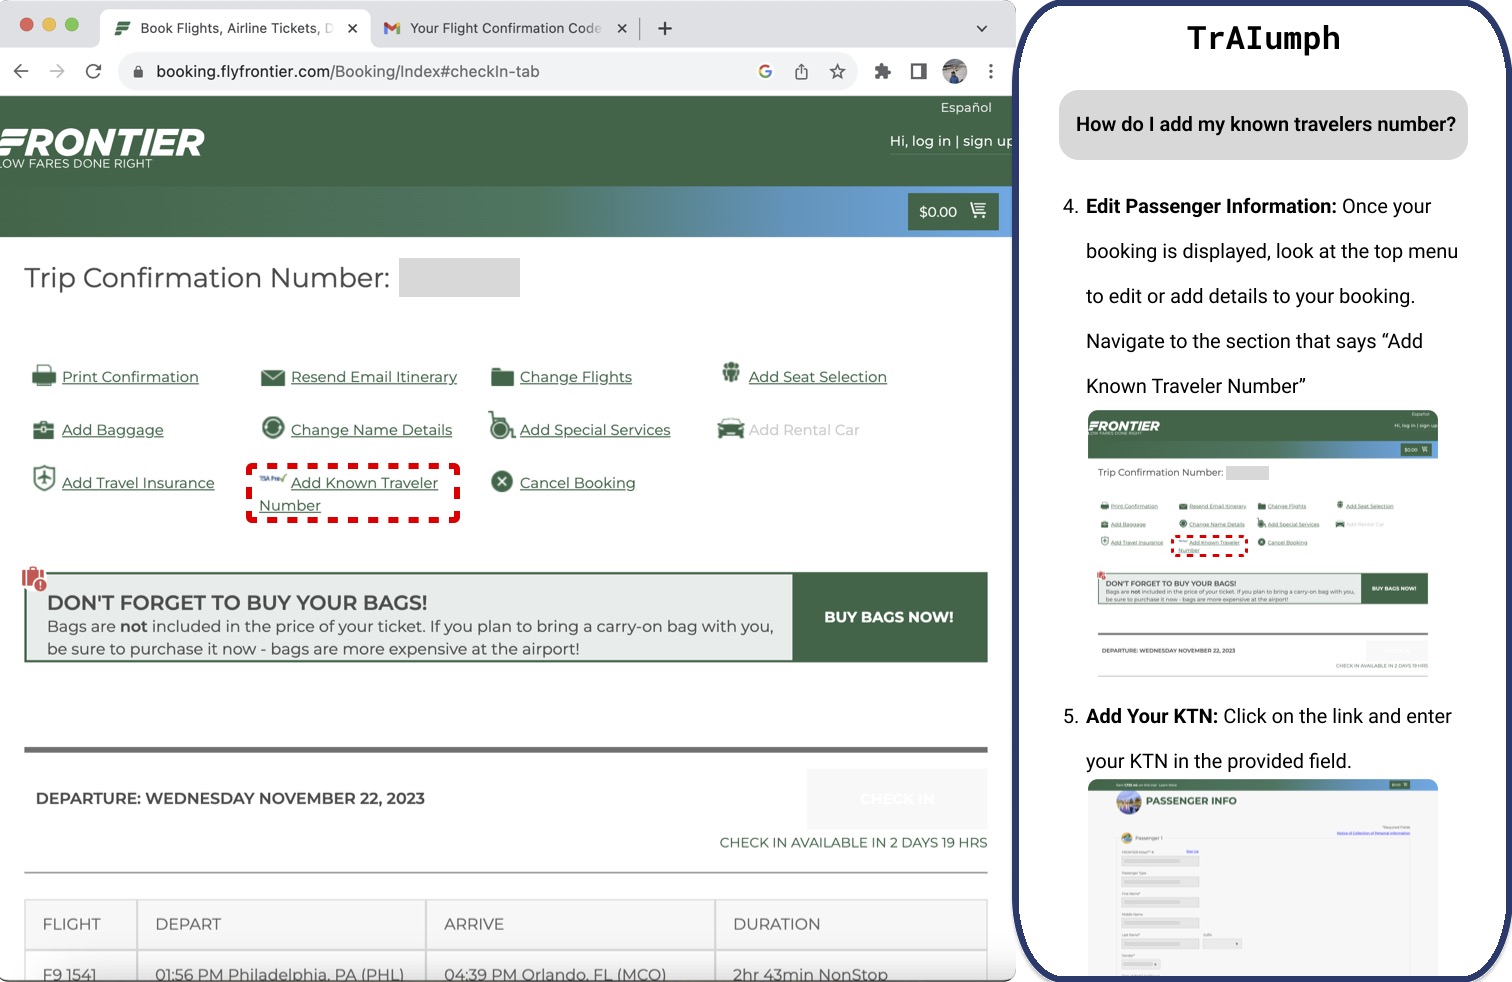Select the 'CHECK IN AVAILABLE IN 2 DAYS 19 HRS' text
The image size is (1512, 982).
(x=853, y=843)
